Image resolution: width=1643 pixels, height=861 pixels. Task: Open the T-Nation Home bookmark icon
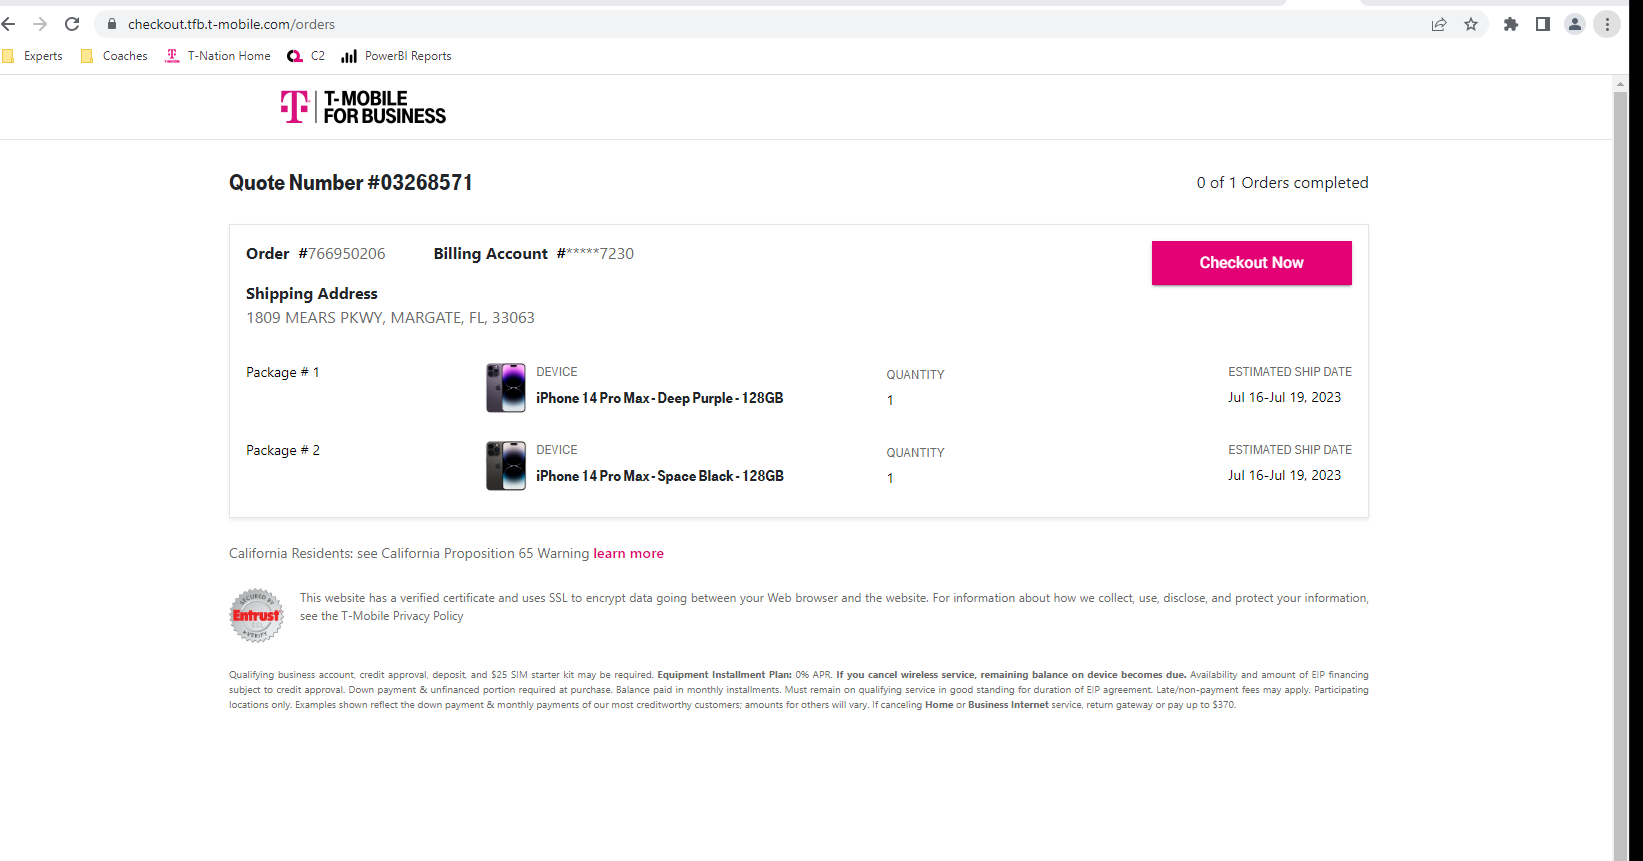pos(173,56)
